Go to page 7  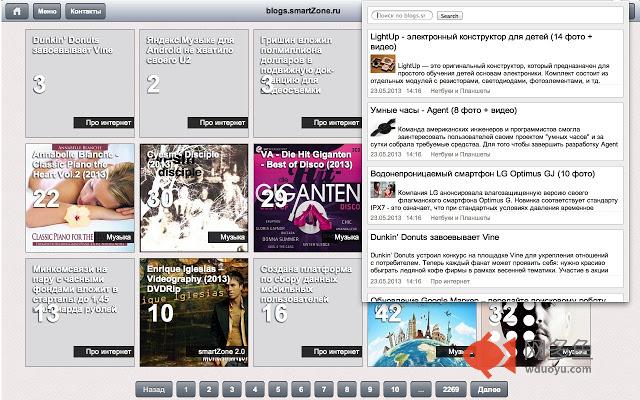[x=324, y=389]
